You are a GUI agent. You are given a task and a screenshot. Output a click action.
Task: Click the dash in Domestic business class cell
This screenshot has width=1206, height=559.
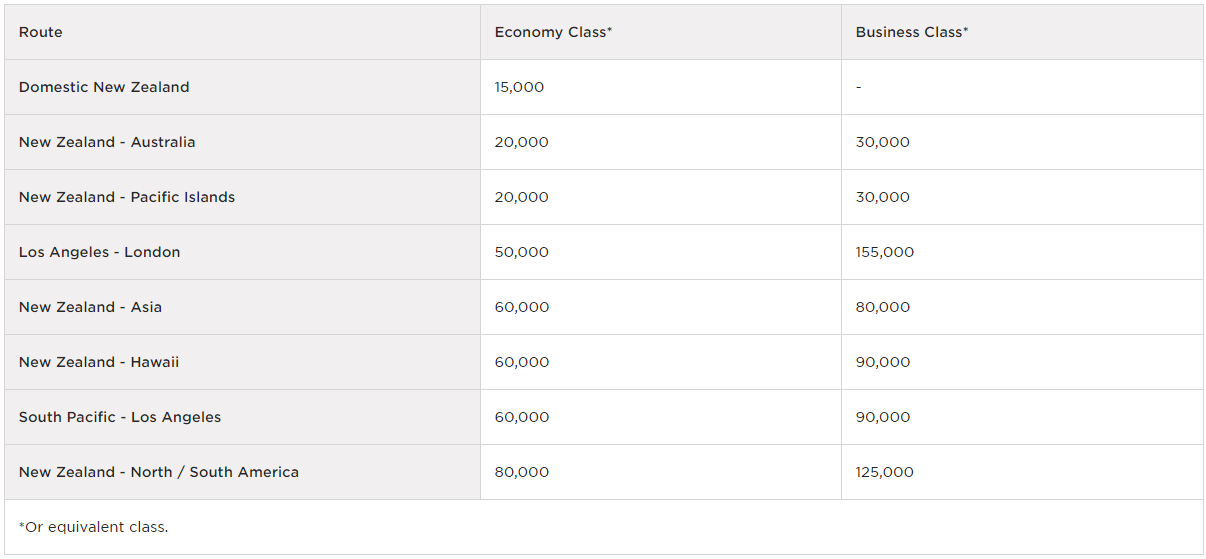coord(858,87)
